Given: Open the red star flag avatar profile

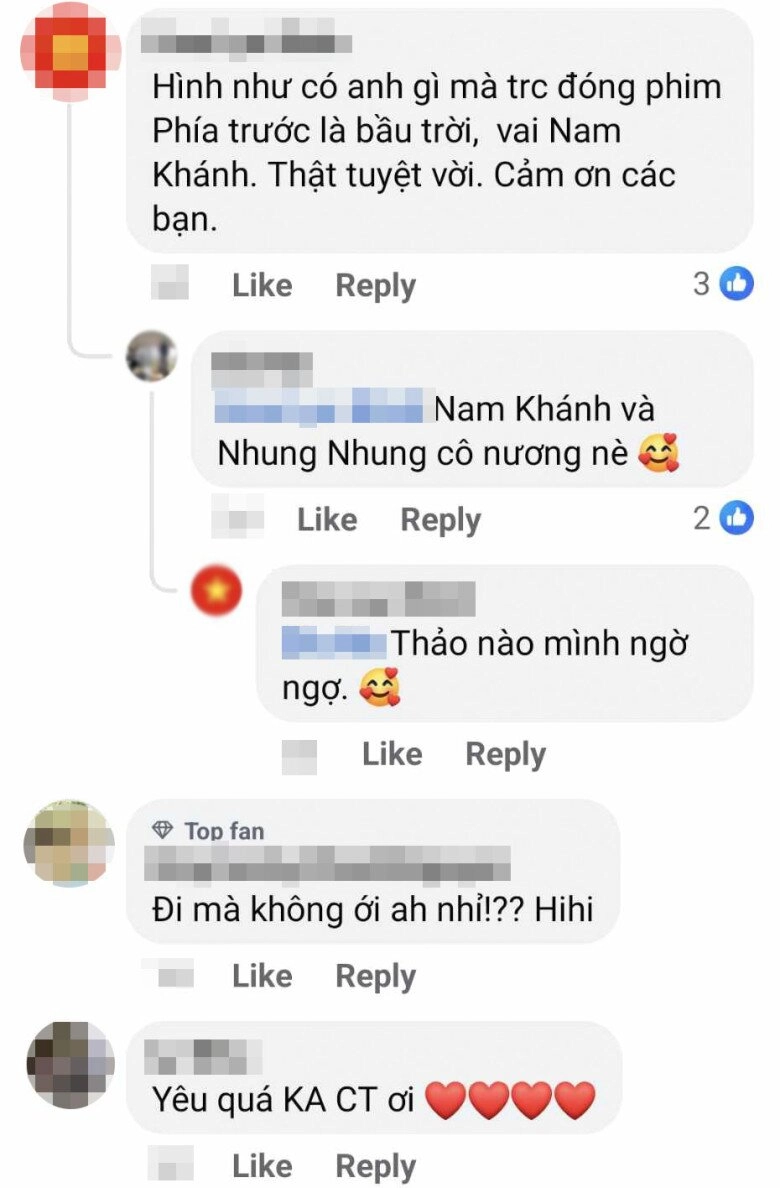Looking at the screenshot, I should [x=216, y=590].
